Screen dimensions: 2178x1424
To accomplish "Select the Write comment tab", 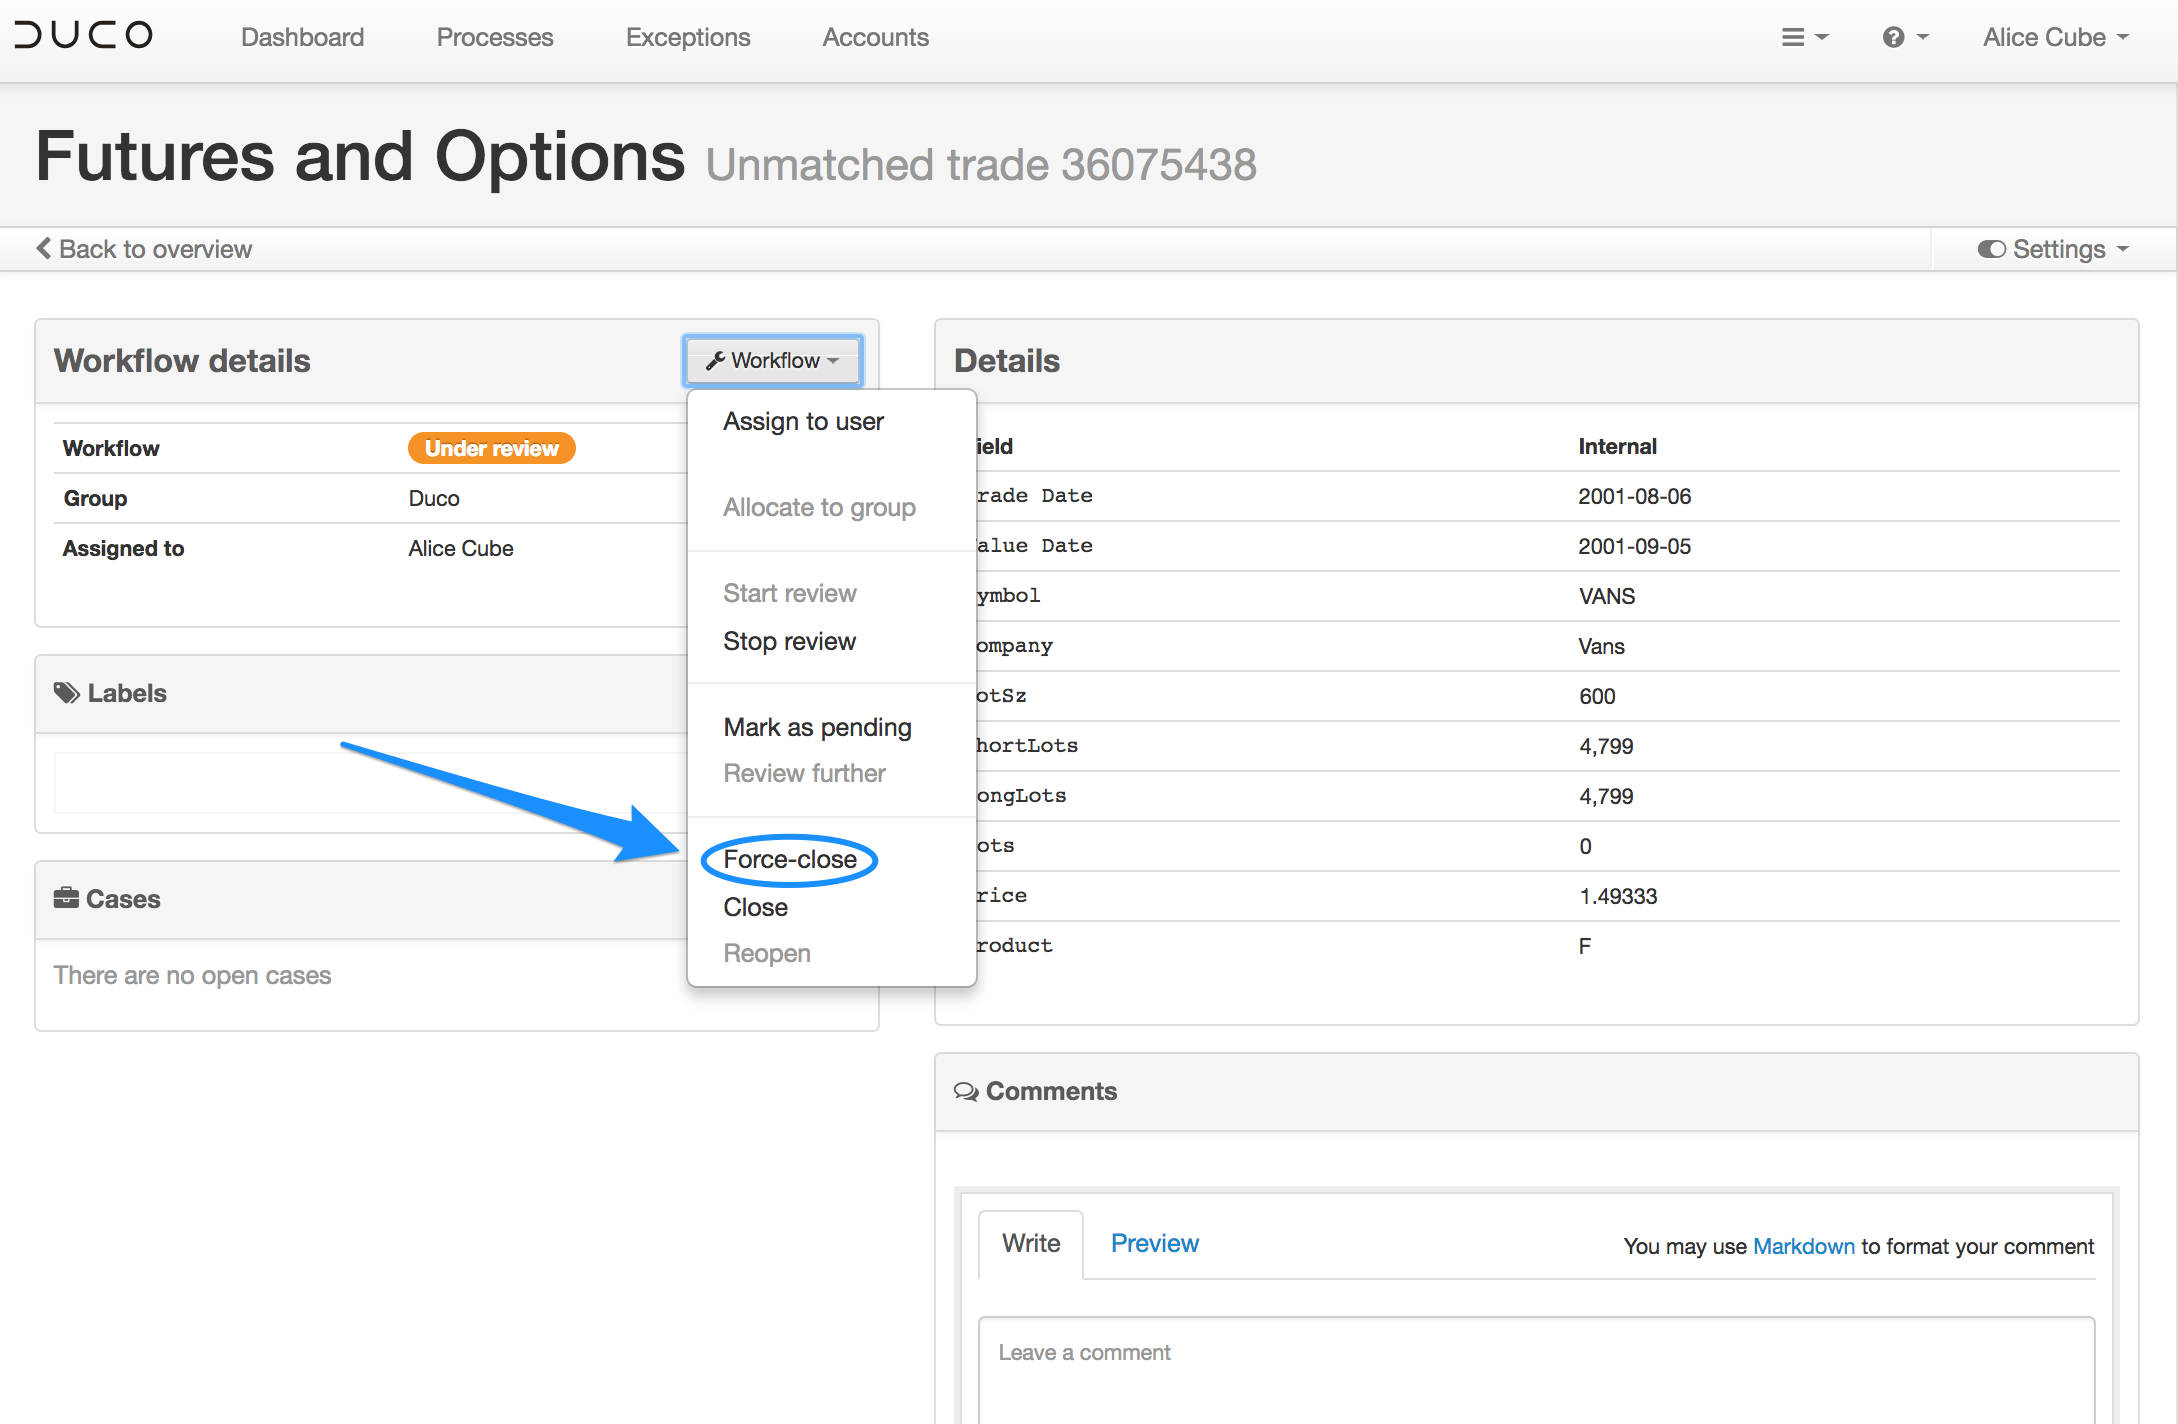I will pyautogui.click(x=1031, y=1243).
